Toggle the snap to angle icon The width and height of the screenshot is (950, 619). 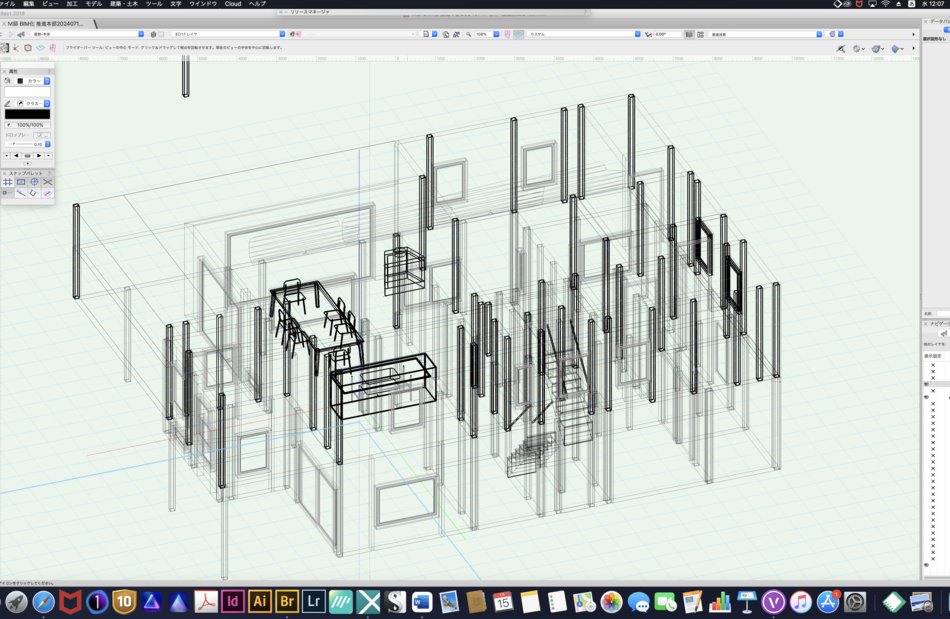point(34,182)
